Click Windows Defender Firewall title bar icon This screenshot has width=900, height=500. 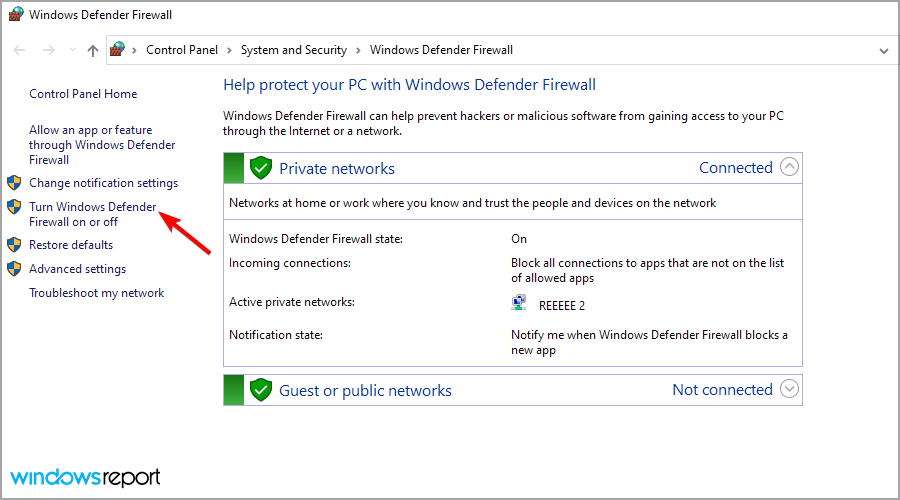16,14
